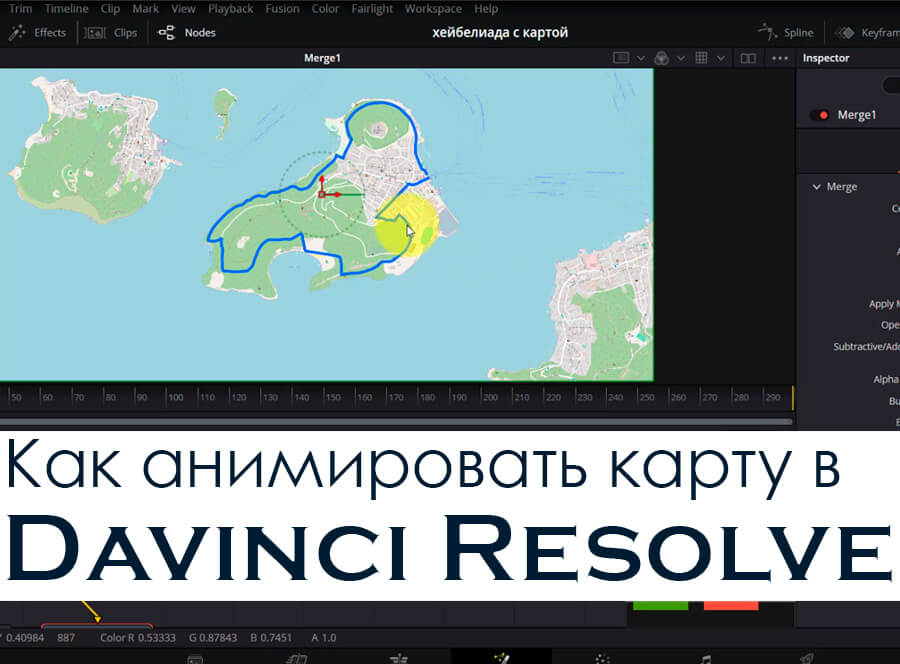Click frame 150 on the time ruler
This screenshot has height=664, width=900.
(333, 397)
